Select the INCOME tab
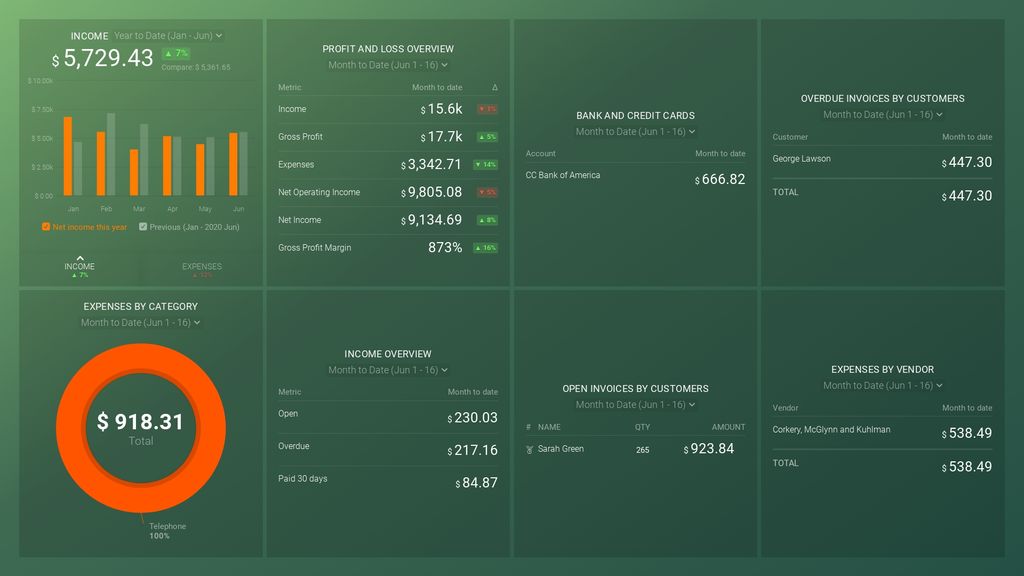The width and height of the screenshot is (1024, 576). pyautogui.click(x=78, y=266)
